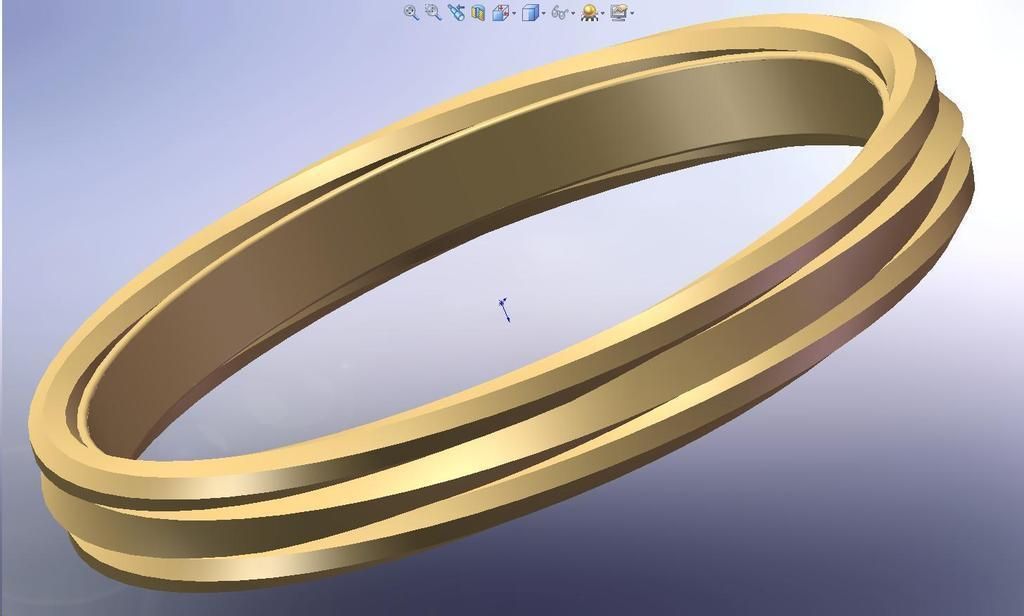
Task: Select the origin marker inside the ring
Action: pyautogui.click(x=504, y=310)
